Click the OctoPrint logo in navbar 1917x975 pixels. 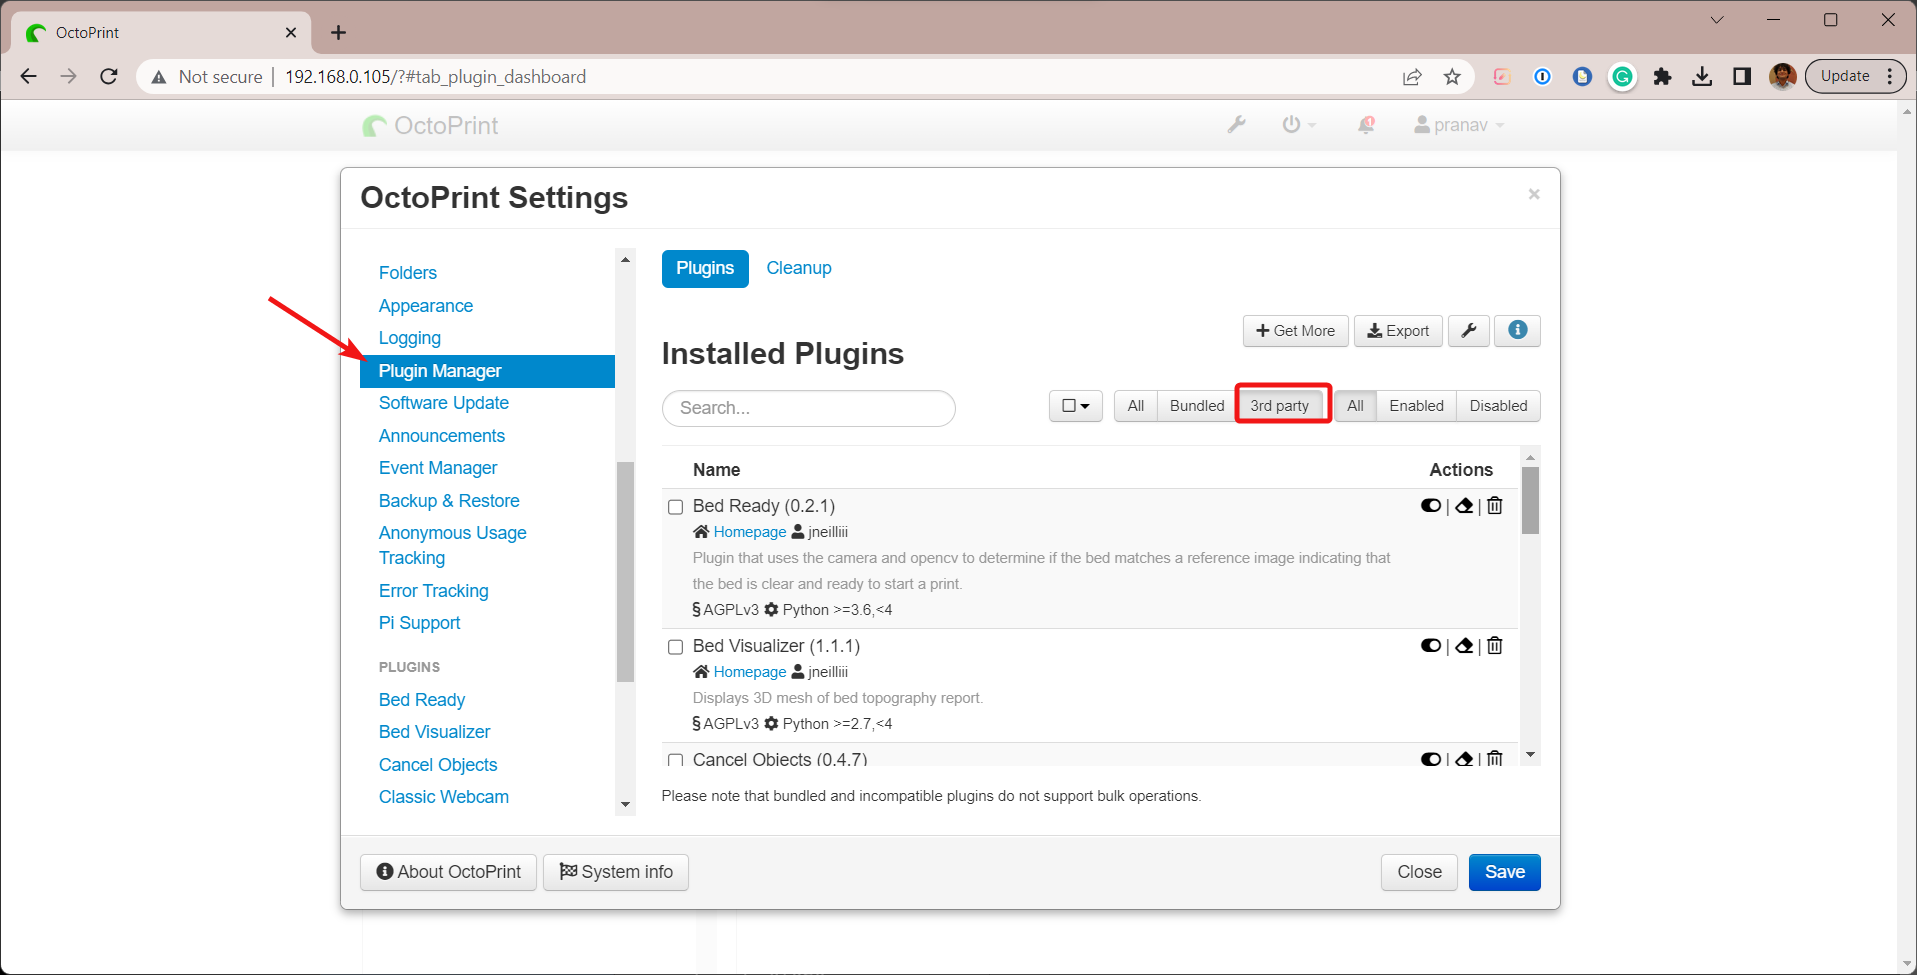[x=430, y=125]
